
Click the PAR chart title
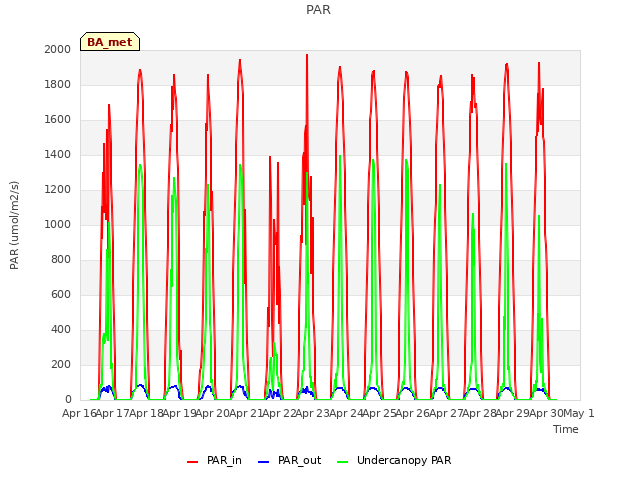click(318, 9)
